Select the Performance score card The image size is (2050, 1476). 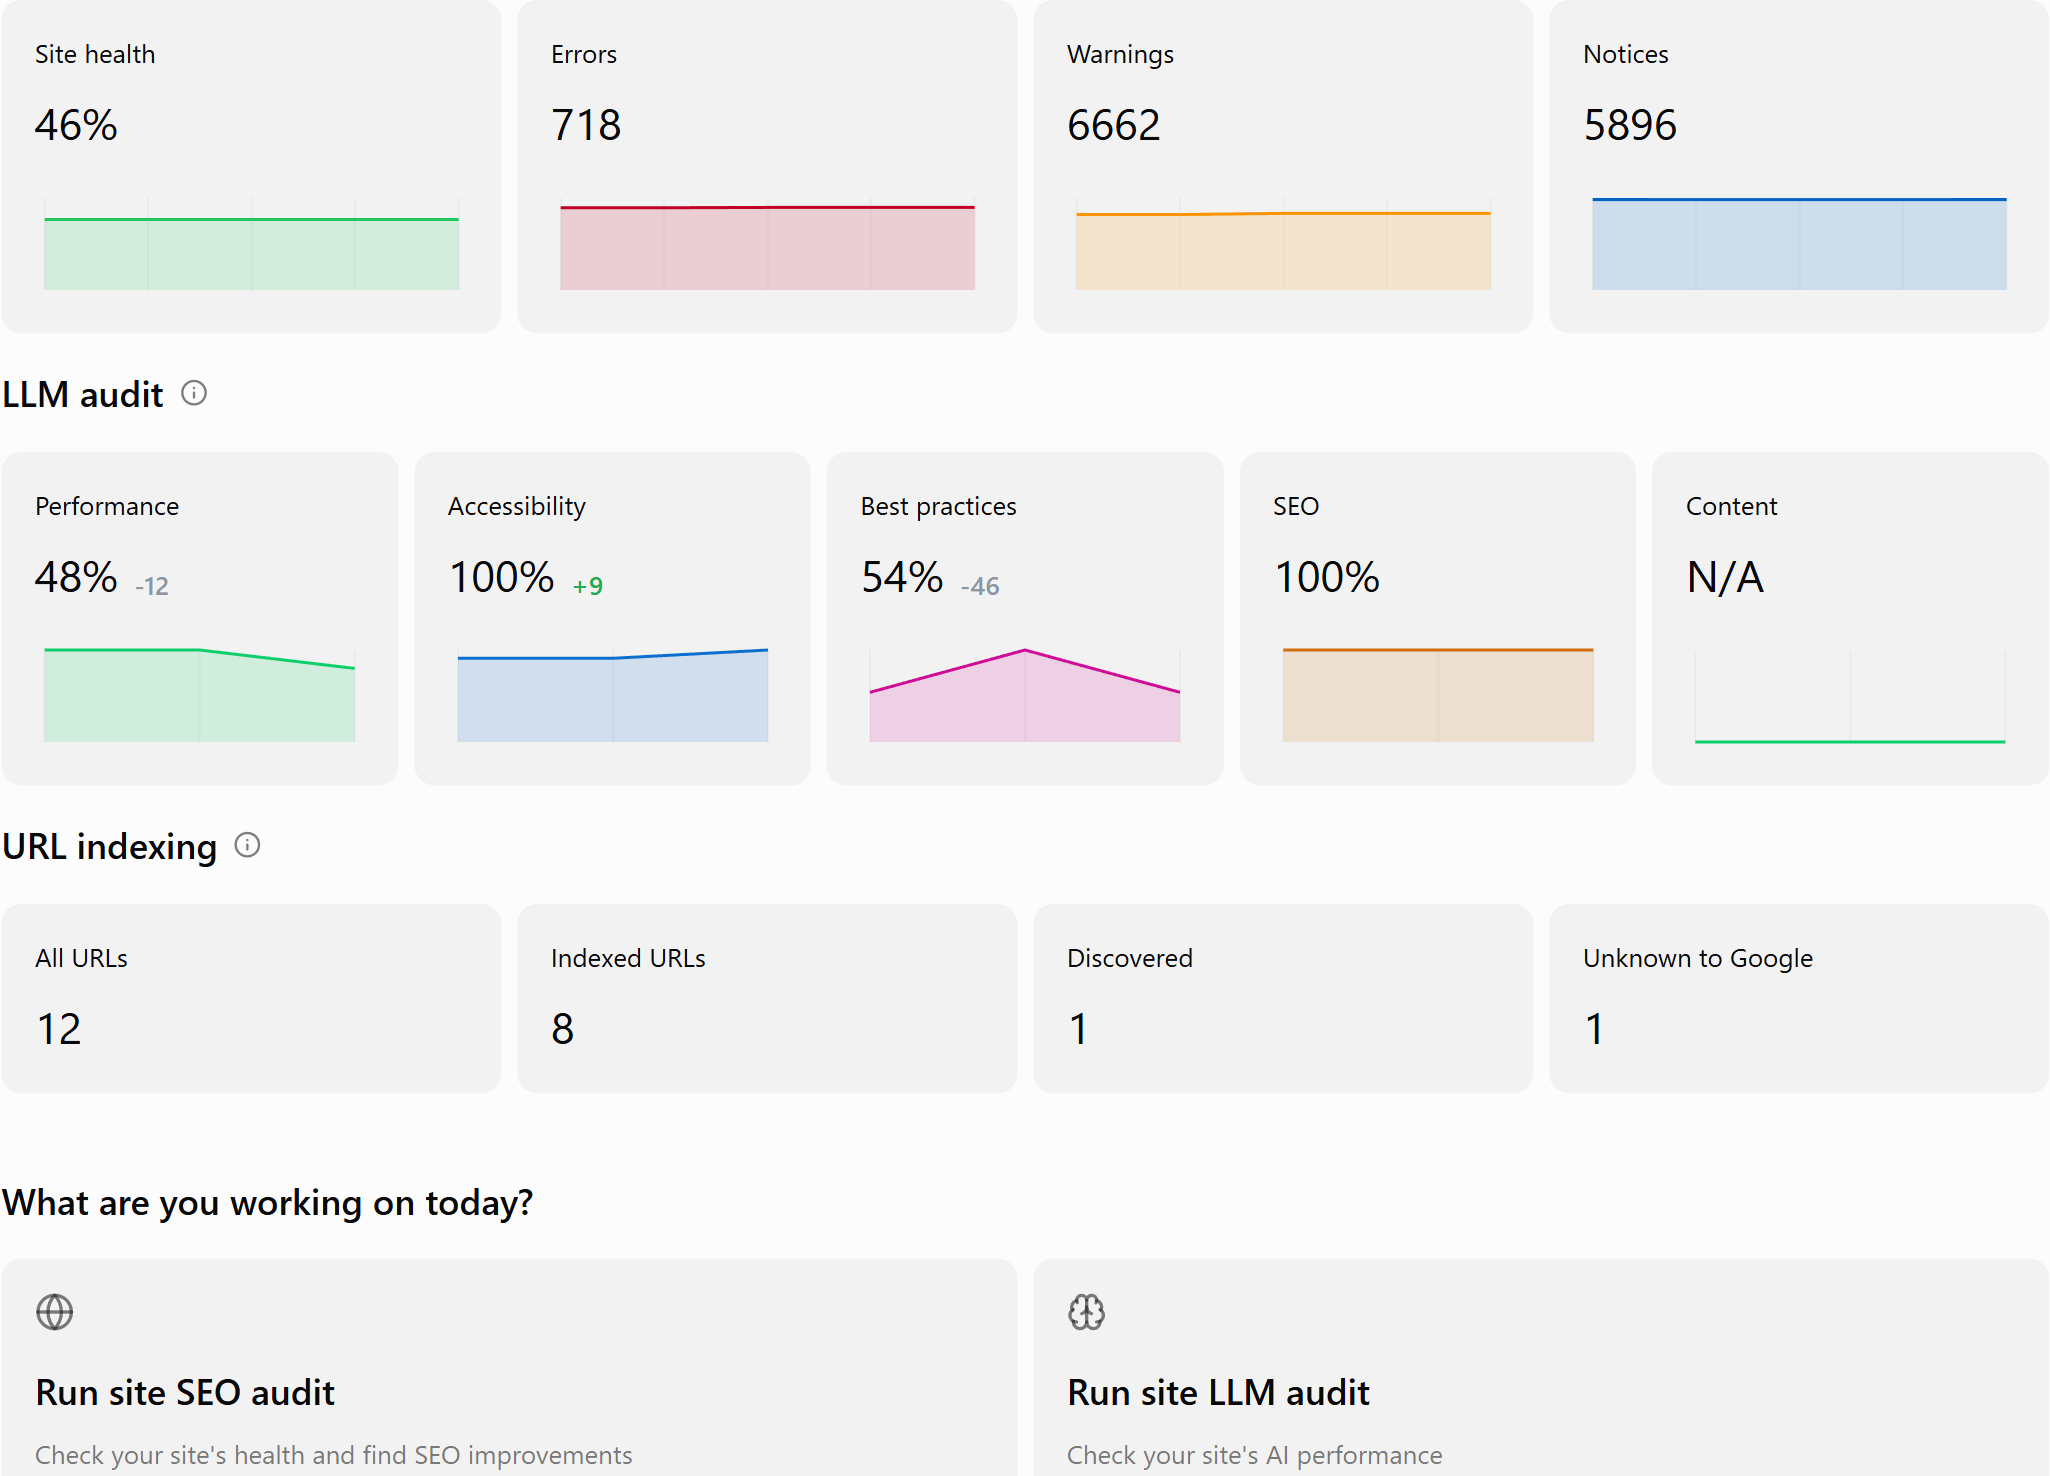tap(200, 618)
